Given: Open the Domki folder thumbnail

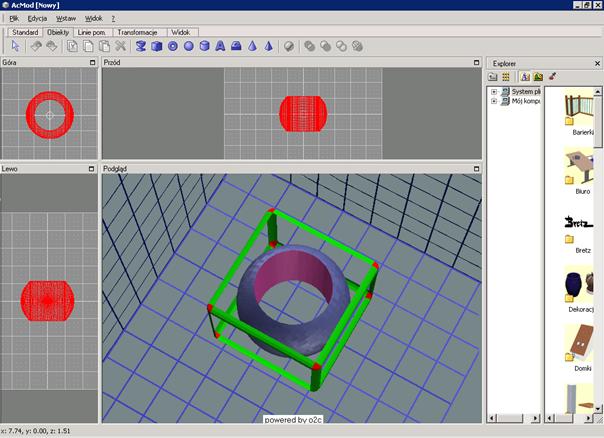Looking at the screenshot, I should click(x=579, y=349).
